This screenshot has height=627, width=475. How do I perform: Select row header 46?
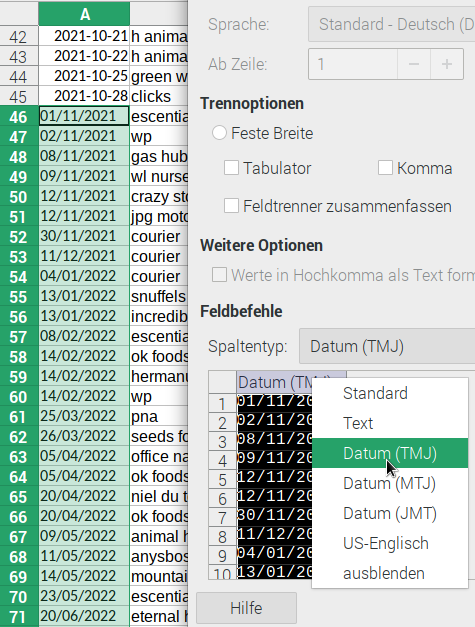[x=19, y=116]
